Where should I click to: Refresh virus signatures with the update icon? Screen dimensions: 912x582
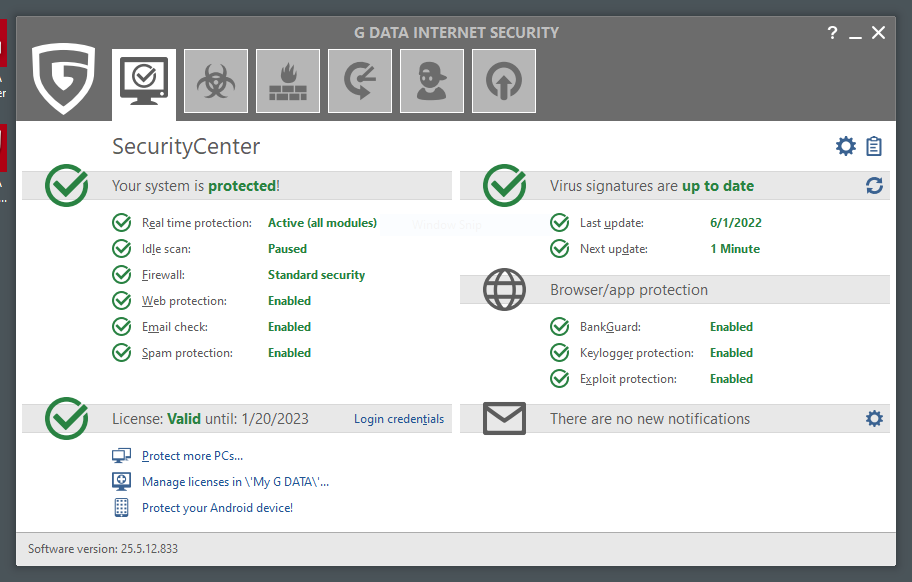point(874,186)
